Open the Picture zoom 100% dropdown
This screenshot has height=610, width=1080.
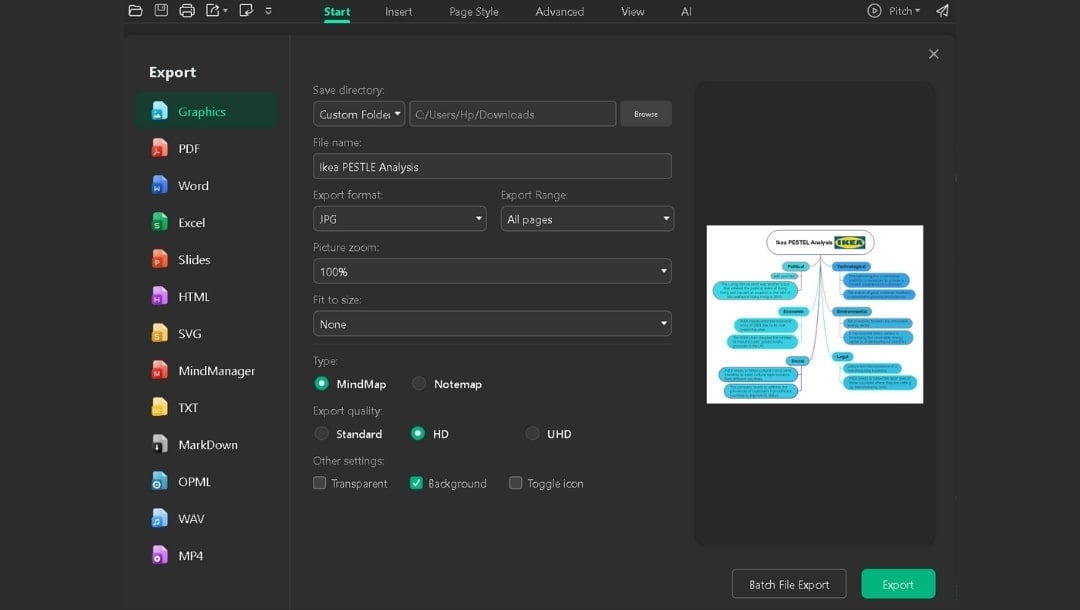click(492, 271)
